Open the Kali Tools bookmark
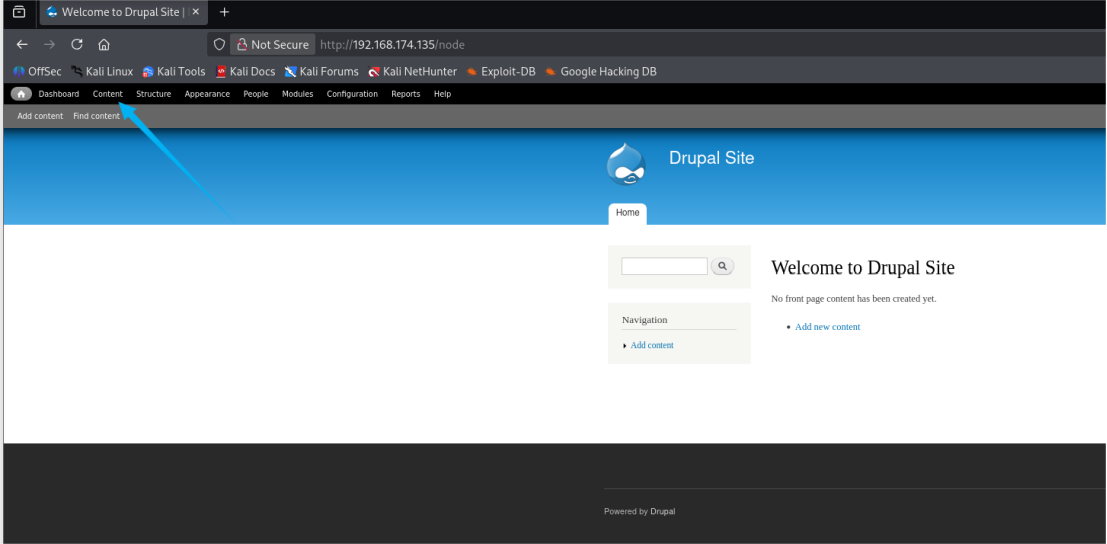1107x544 pixels. (x=174, y=71)
